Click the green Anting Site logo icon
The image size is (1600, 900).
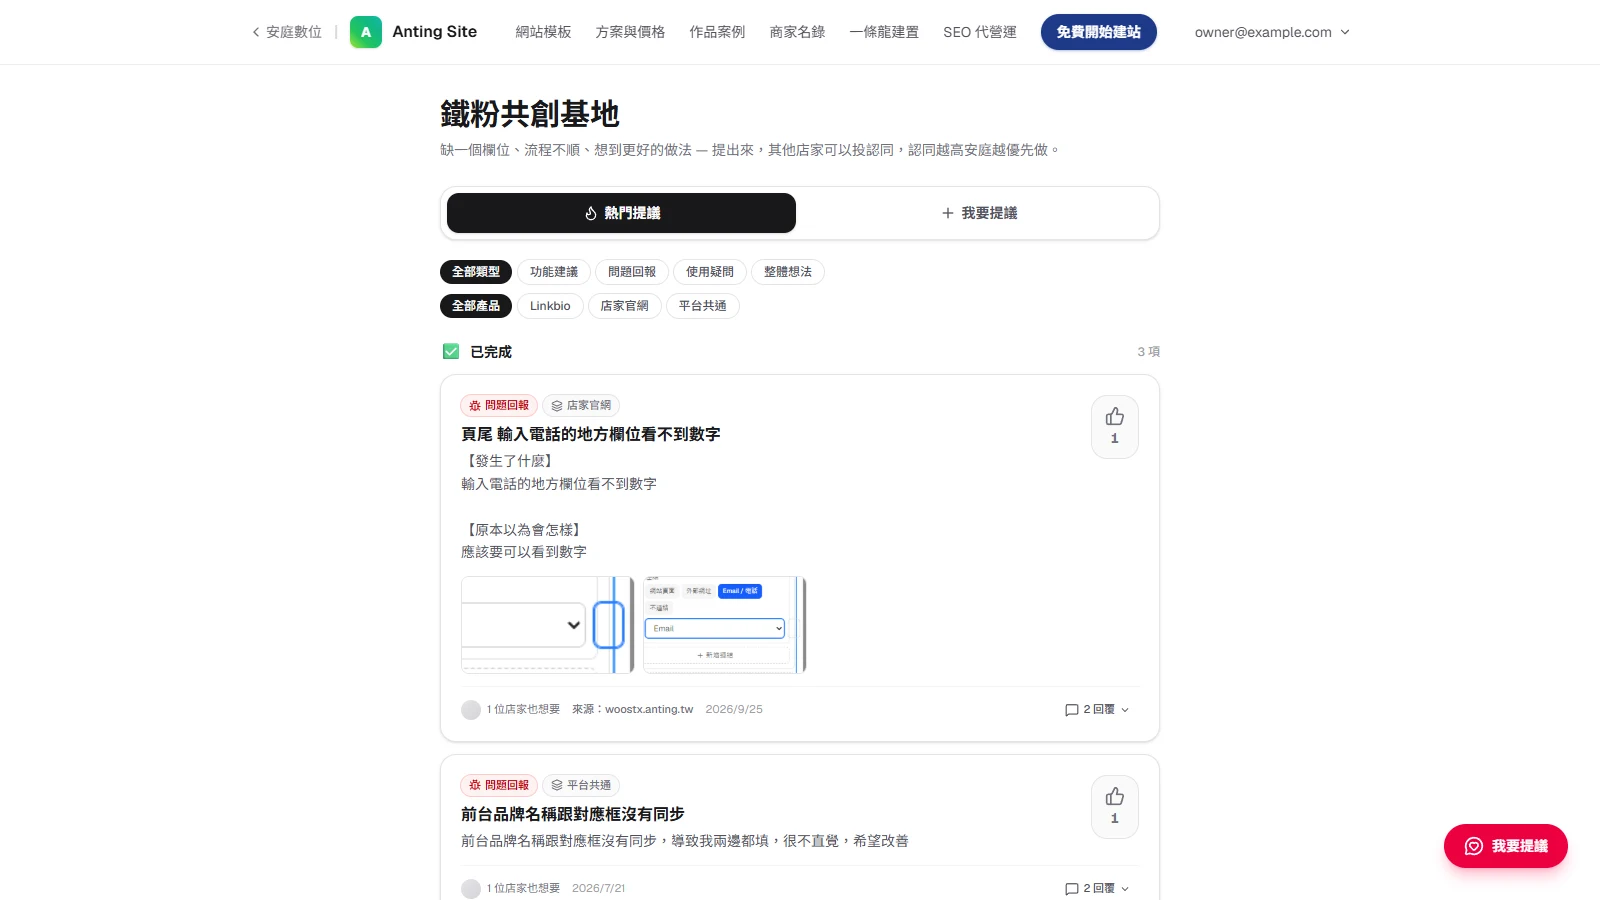tap(366, 32)
